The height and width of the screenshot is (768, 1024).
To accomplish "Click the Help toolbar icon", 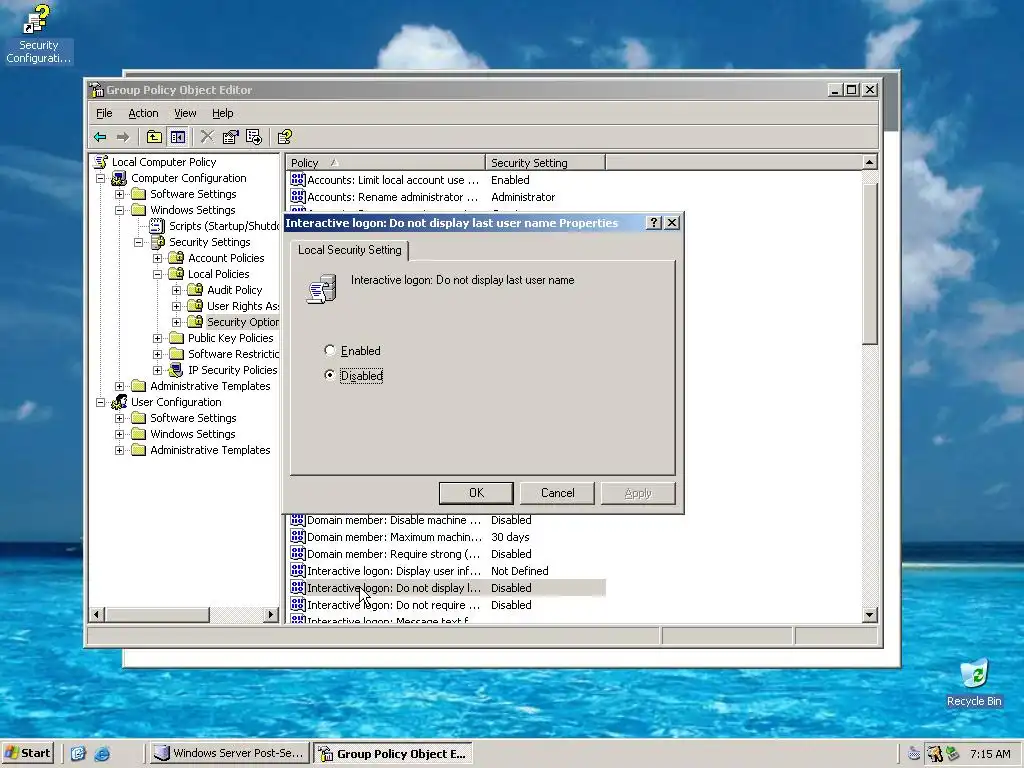I will point(285,137).
